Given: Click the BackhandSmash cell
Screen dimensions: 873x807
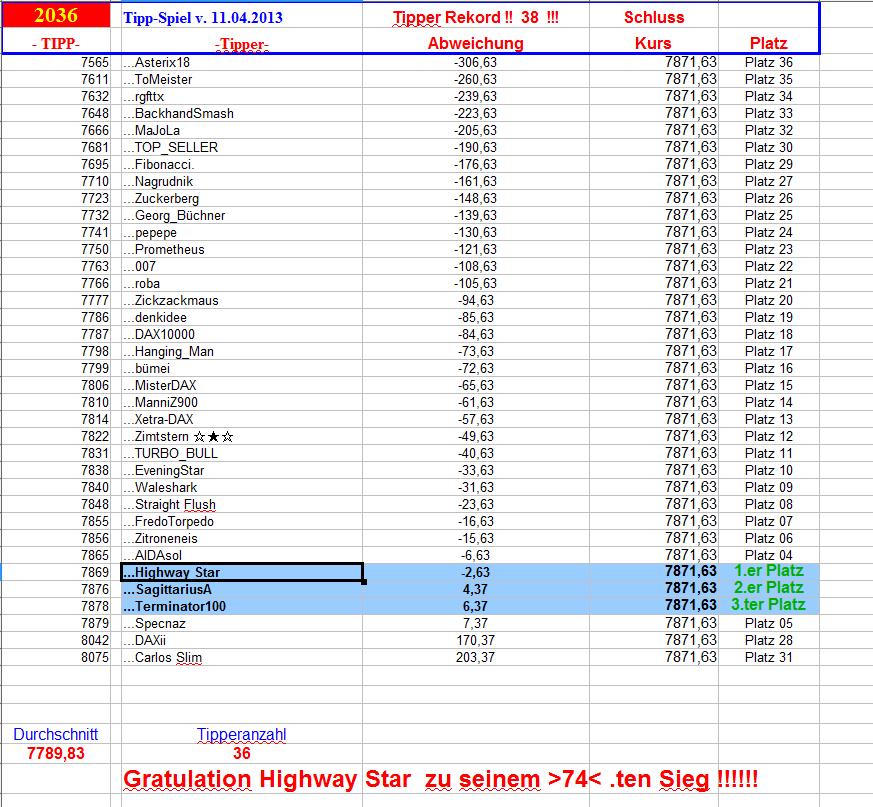Looking at the screenshot, I should tap(242, 114).
